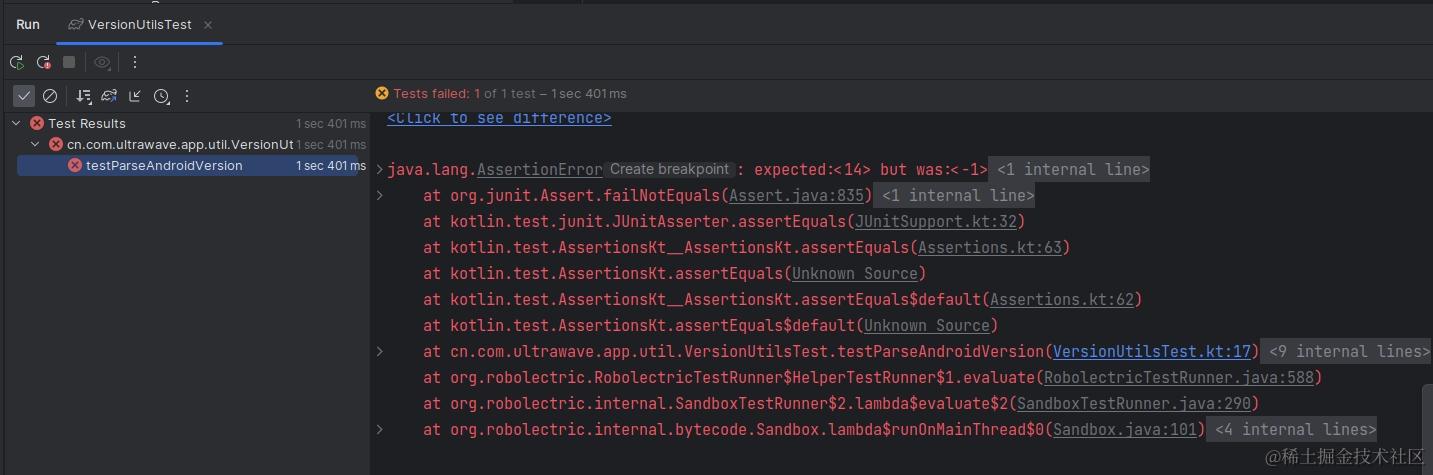Screen dimensions: 1433x475
Task: Click the orange failed status icon
Action: [381, 93]
